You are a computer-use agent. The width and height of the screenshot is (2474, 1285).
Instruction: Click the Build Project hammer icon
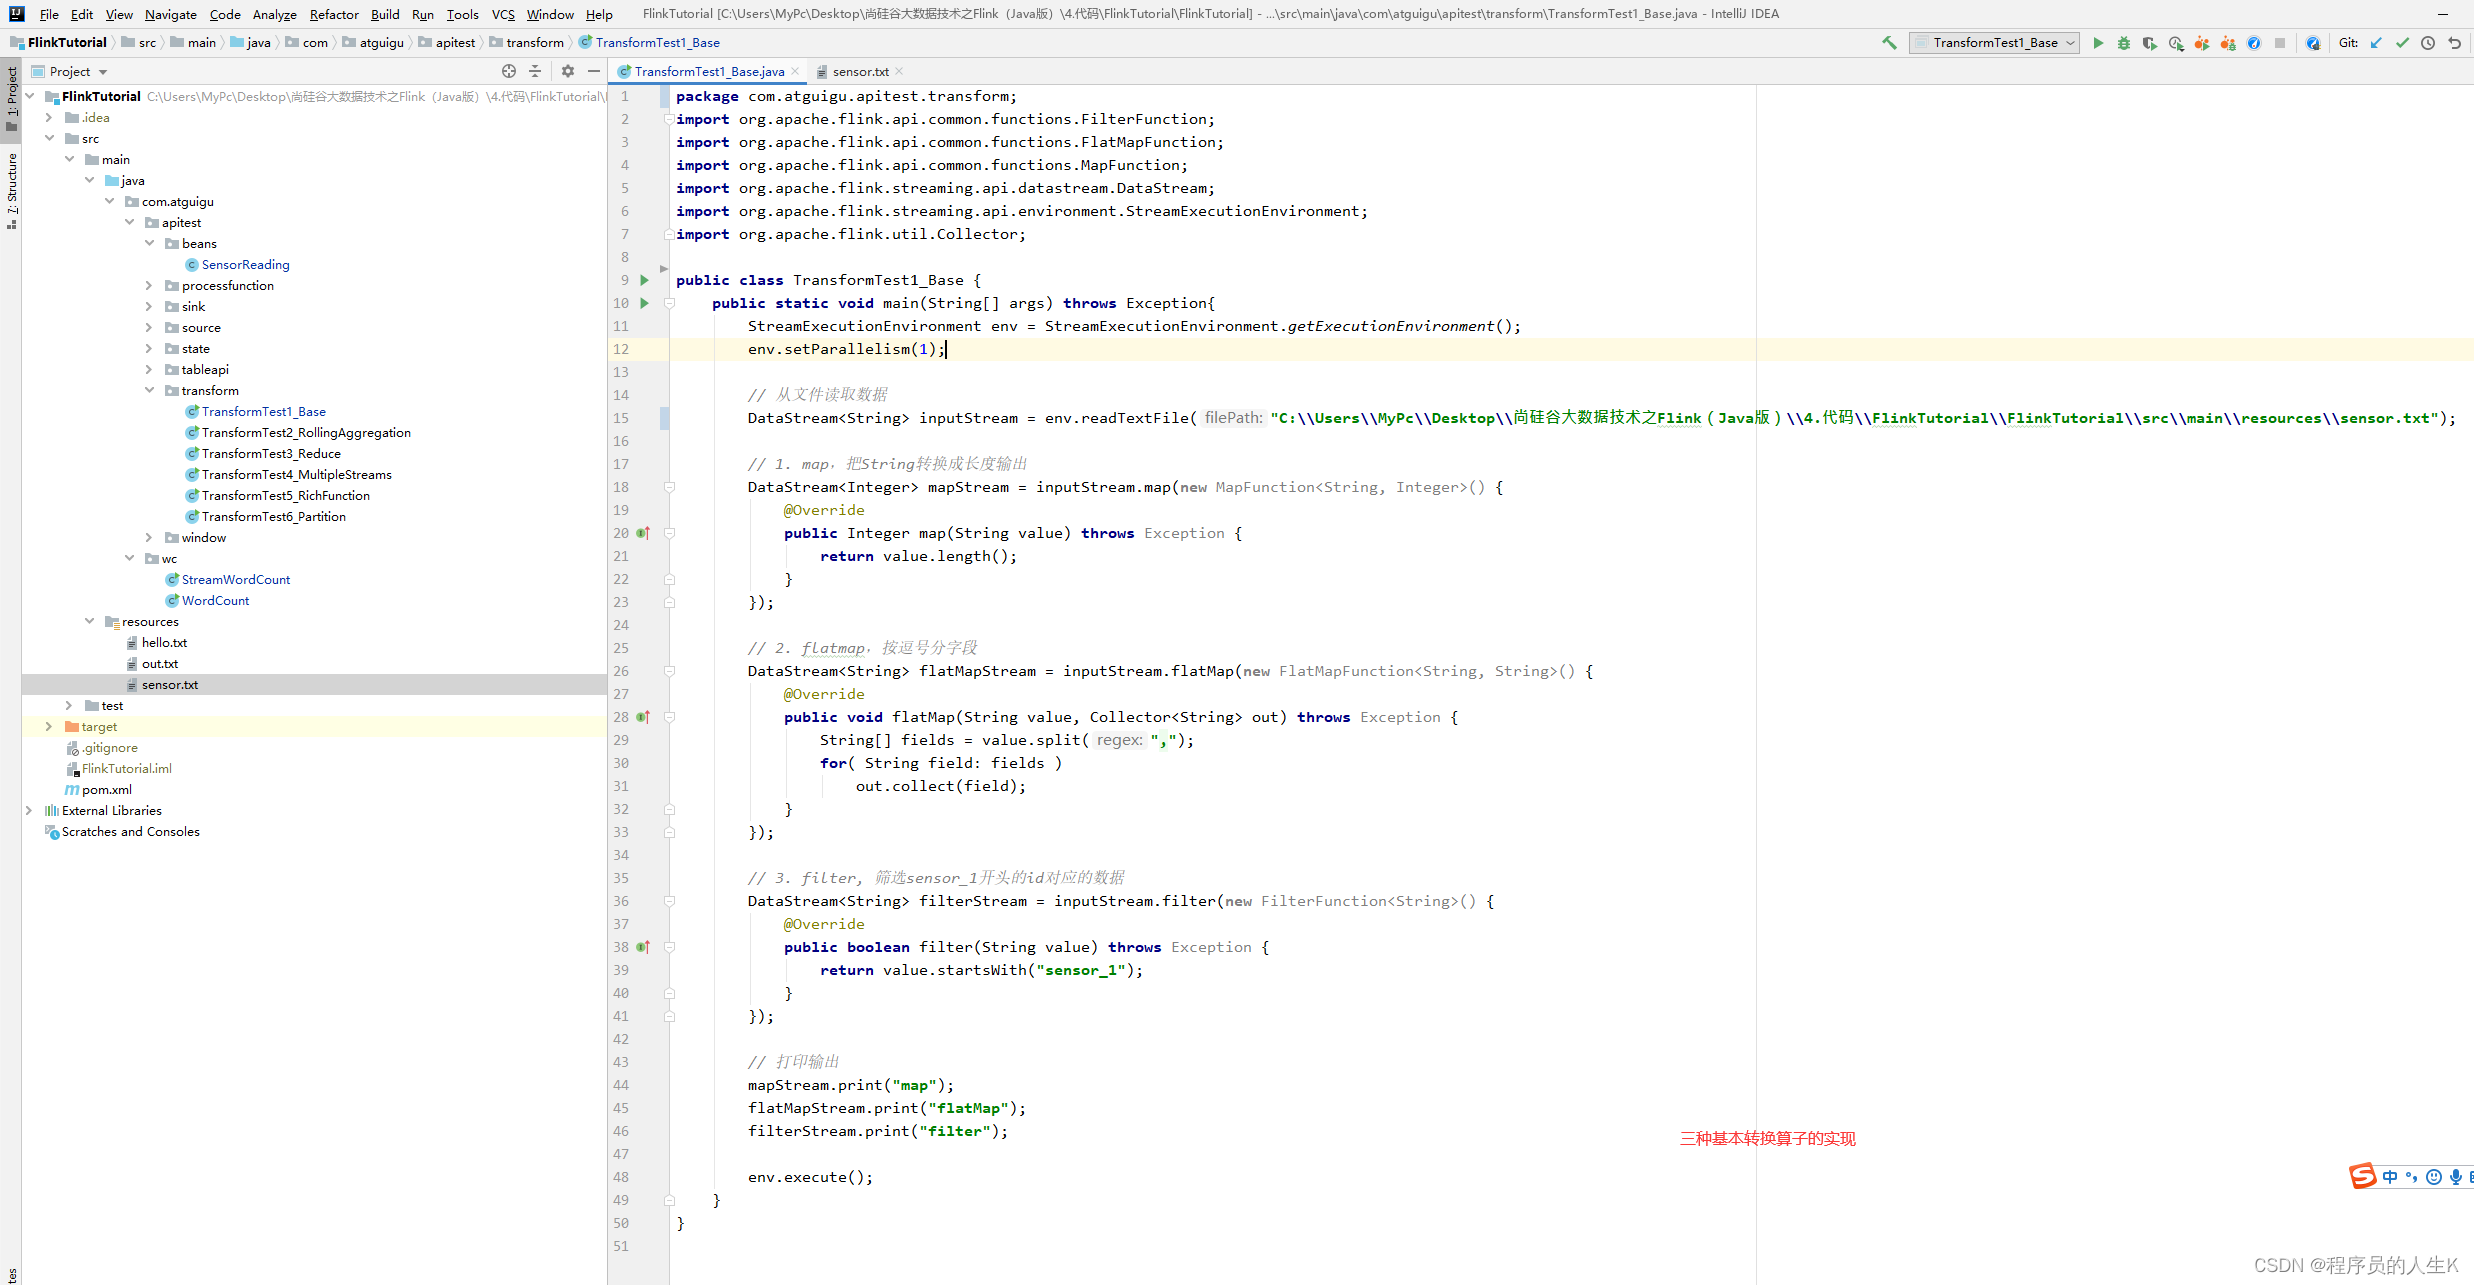[1889, 43]
